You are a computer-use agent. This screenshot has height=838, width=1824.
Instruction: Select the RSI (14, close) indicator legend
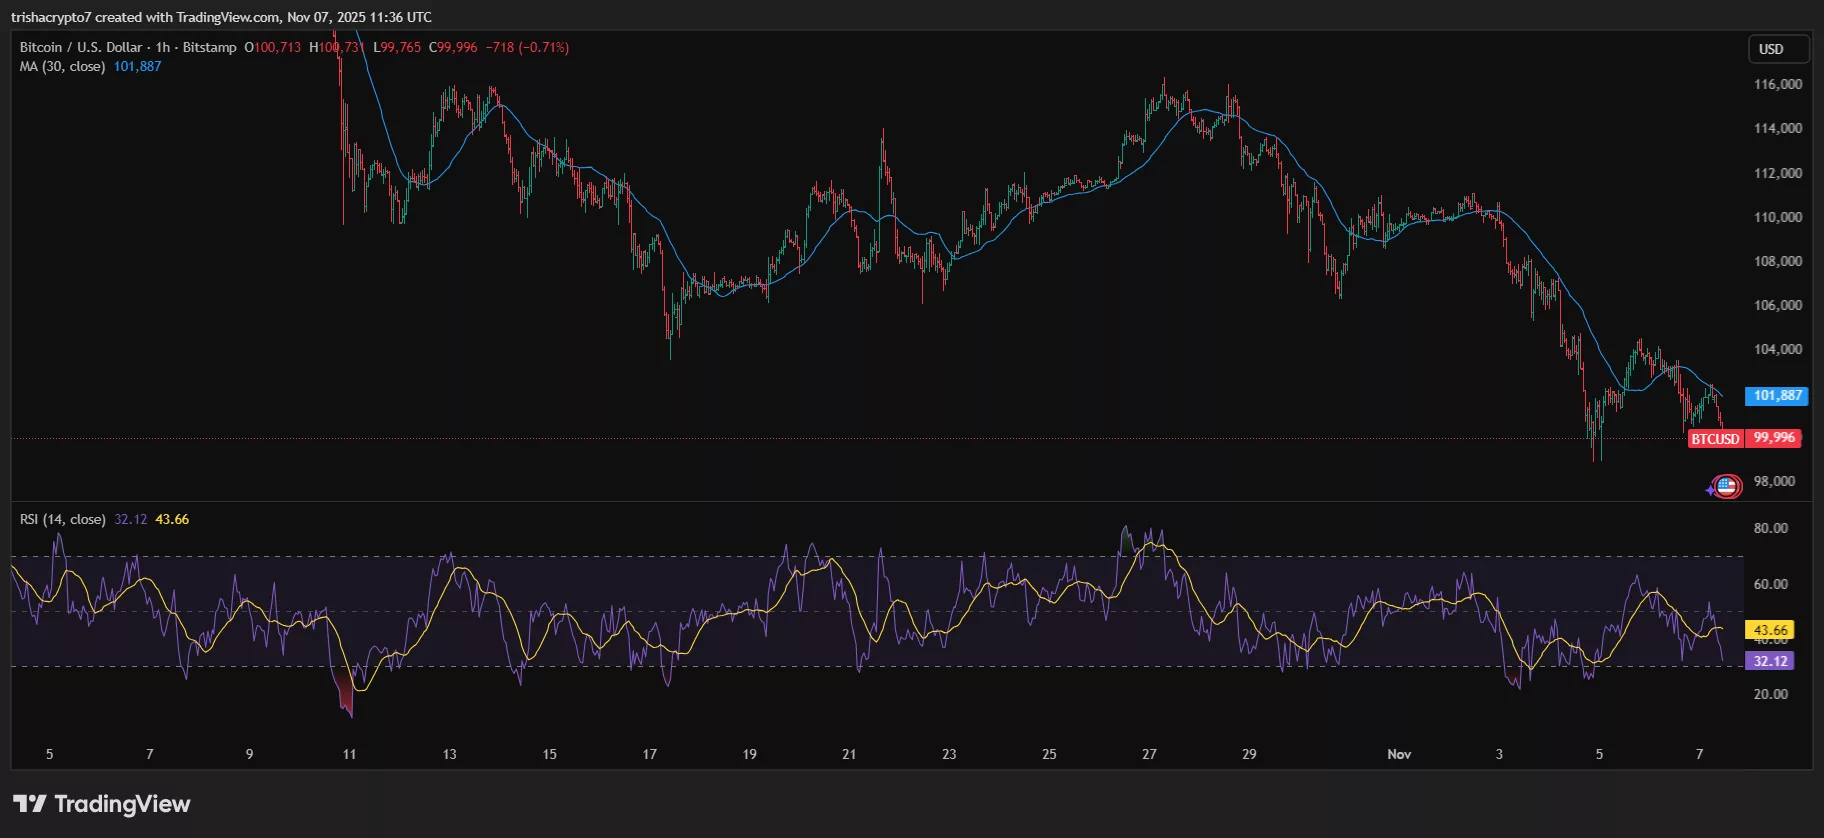click(x=62, y=519)
